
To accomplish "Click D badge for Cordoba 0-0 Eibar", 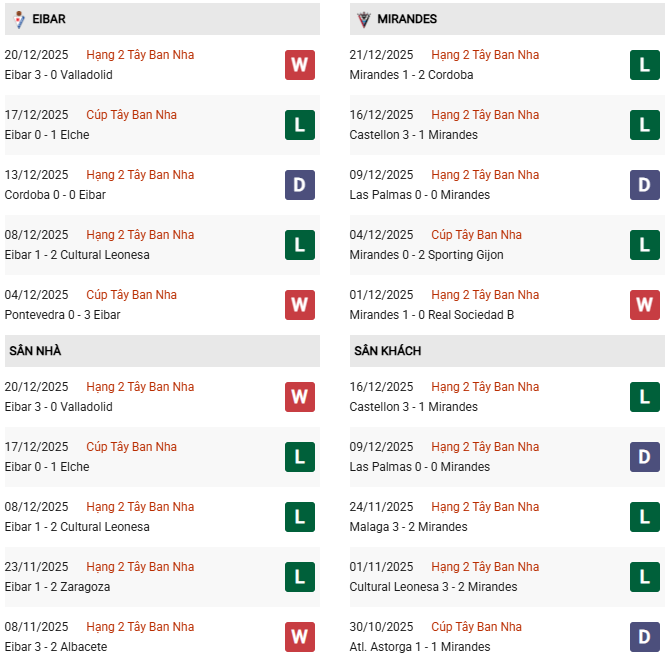I will [299, 185].
